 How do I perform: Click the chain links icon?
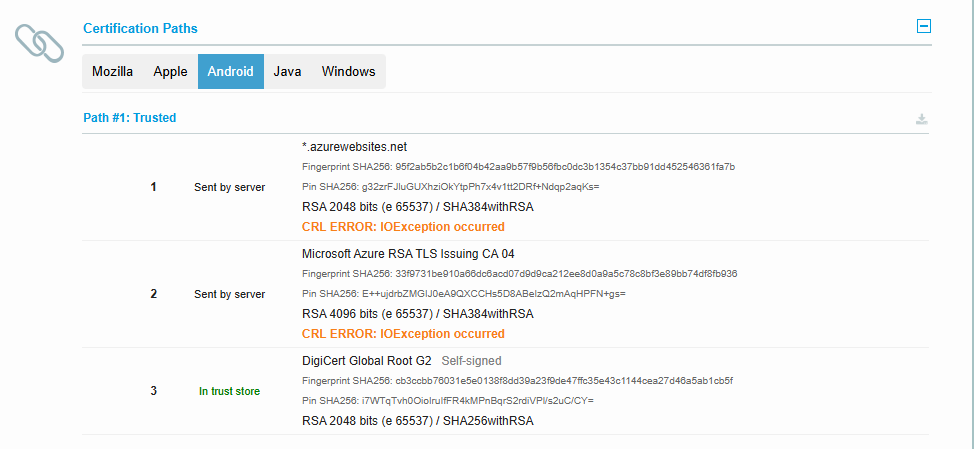tap(40, 43)
